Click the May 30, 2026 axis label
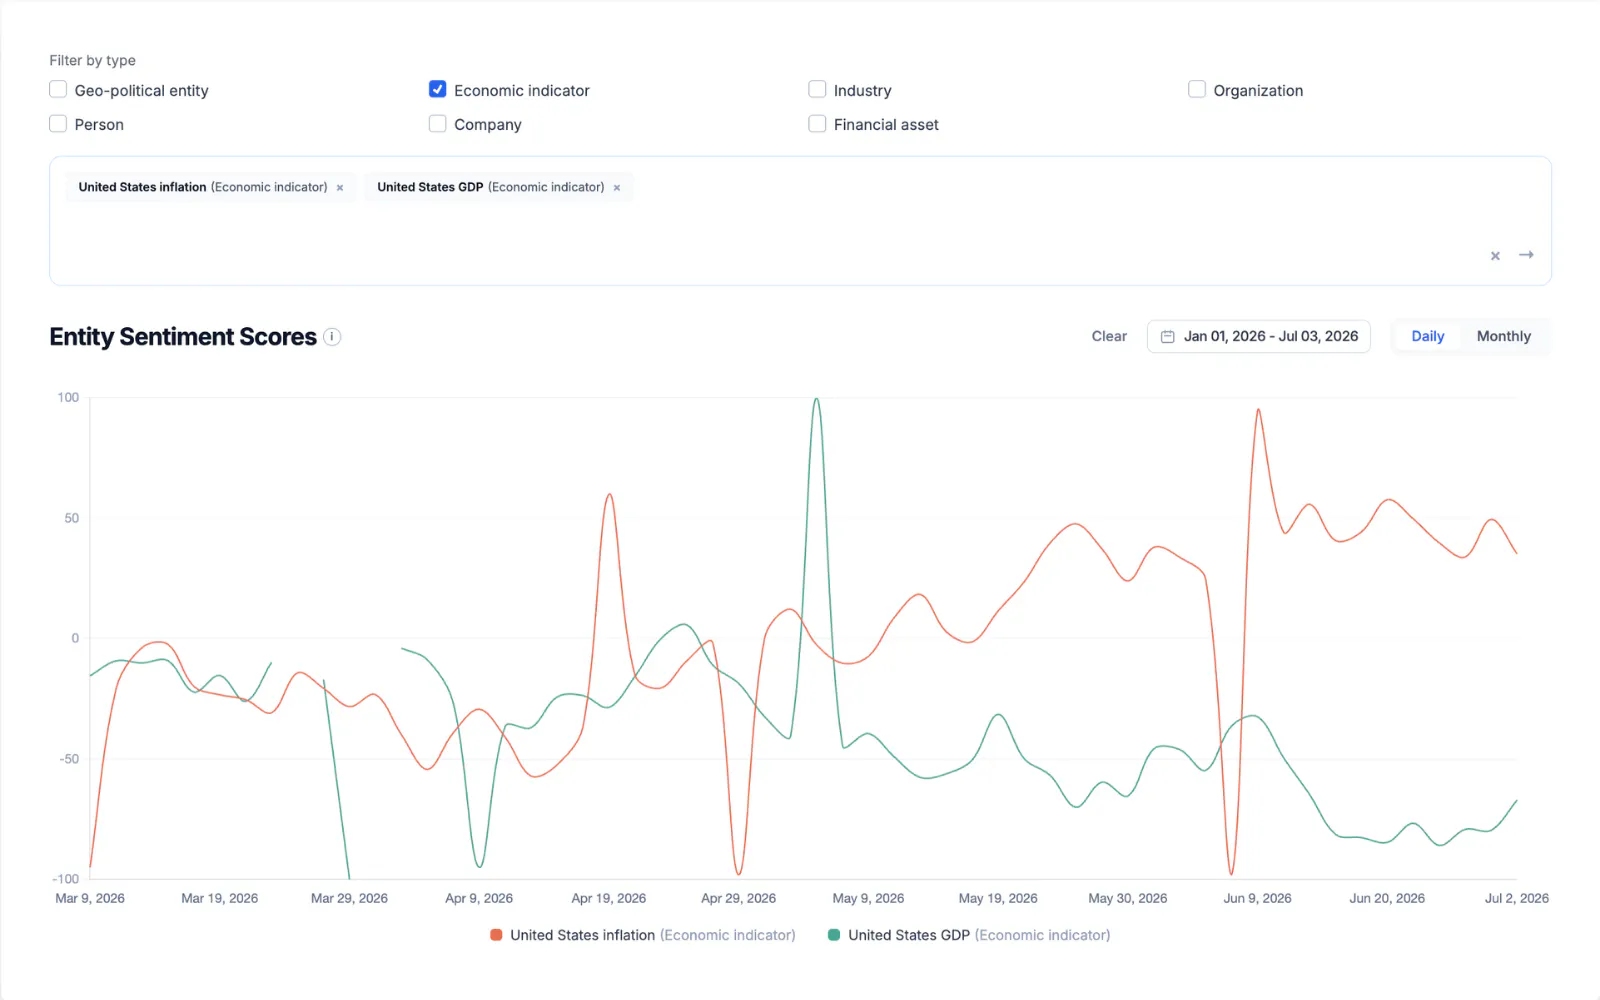 pyautogui.click(x=1128, y=898)
